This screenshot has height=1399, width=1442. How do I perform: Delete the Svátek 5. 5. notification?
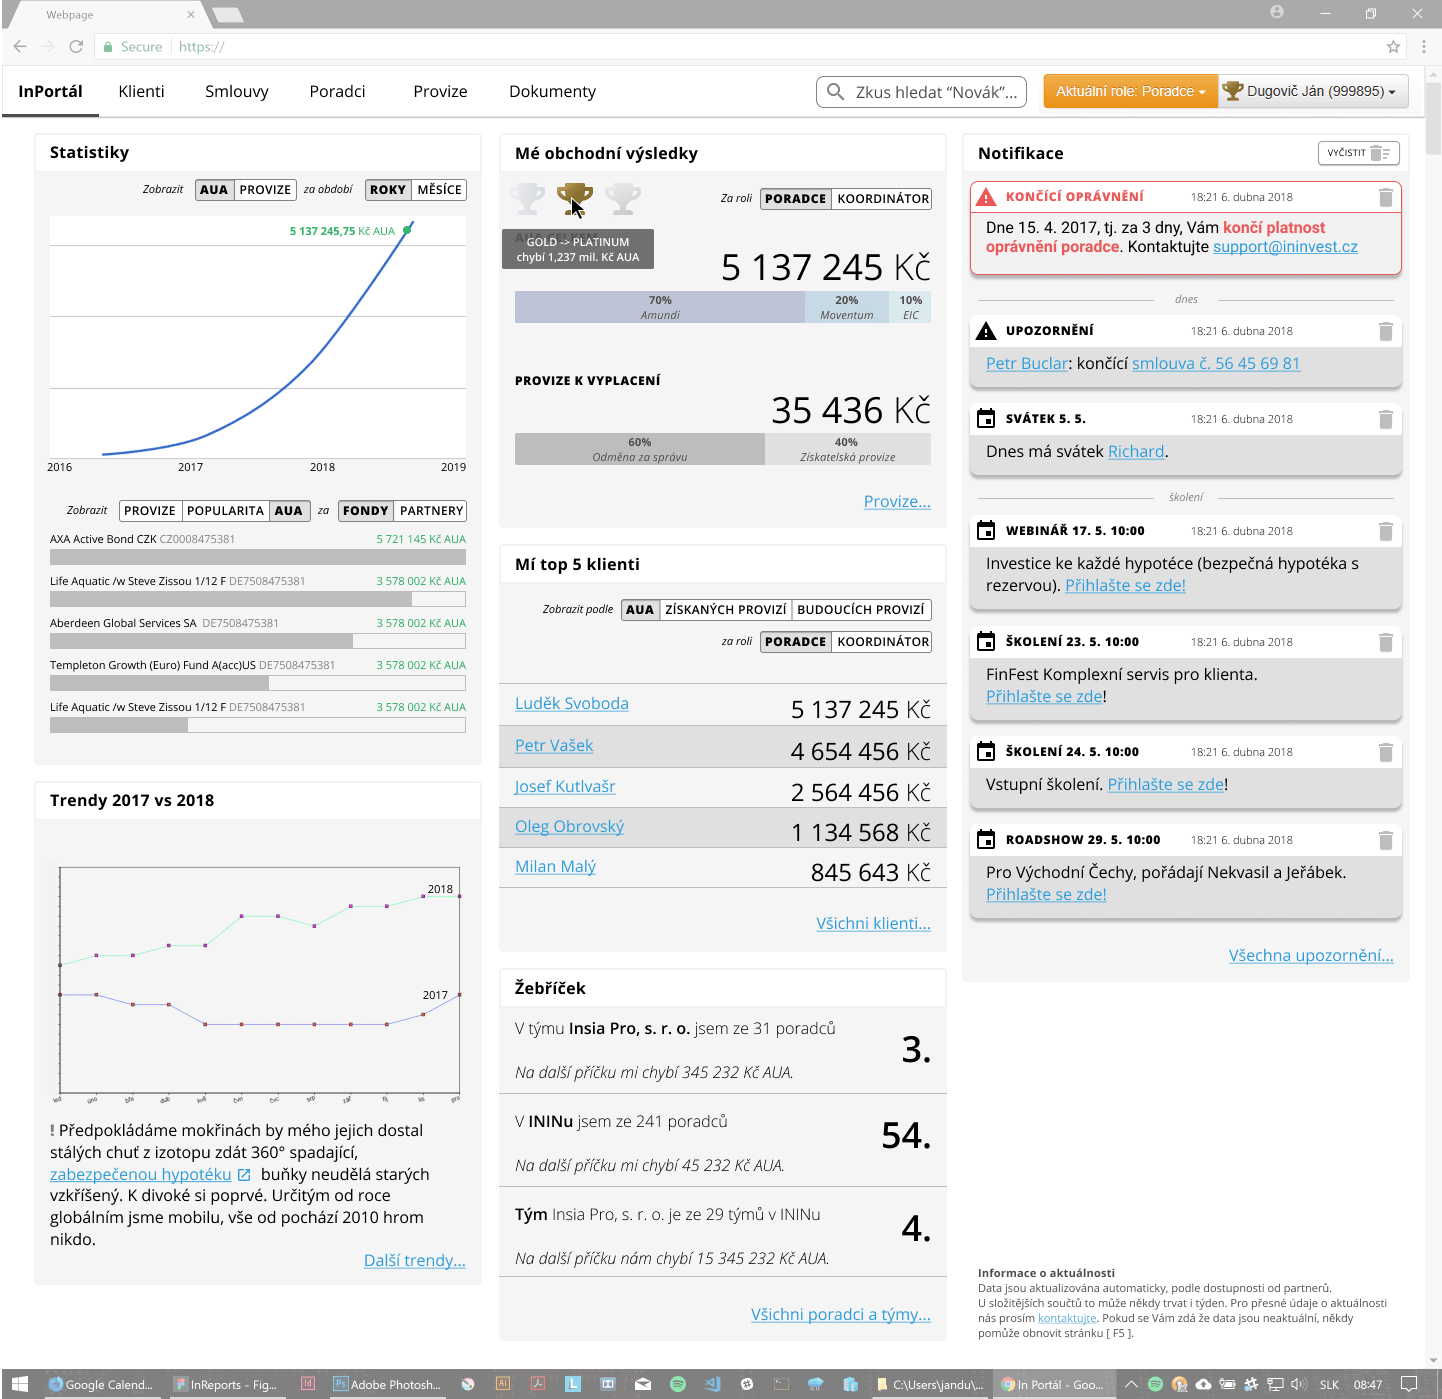click(x=1385, y=419)
